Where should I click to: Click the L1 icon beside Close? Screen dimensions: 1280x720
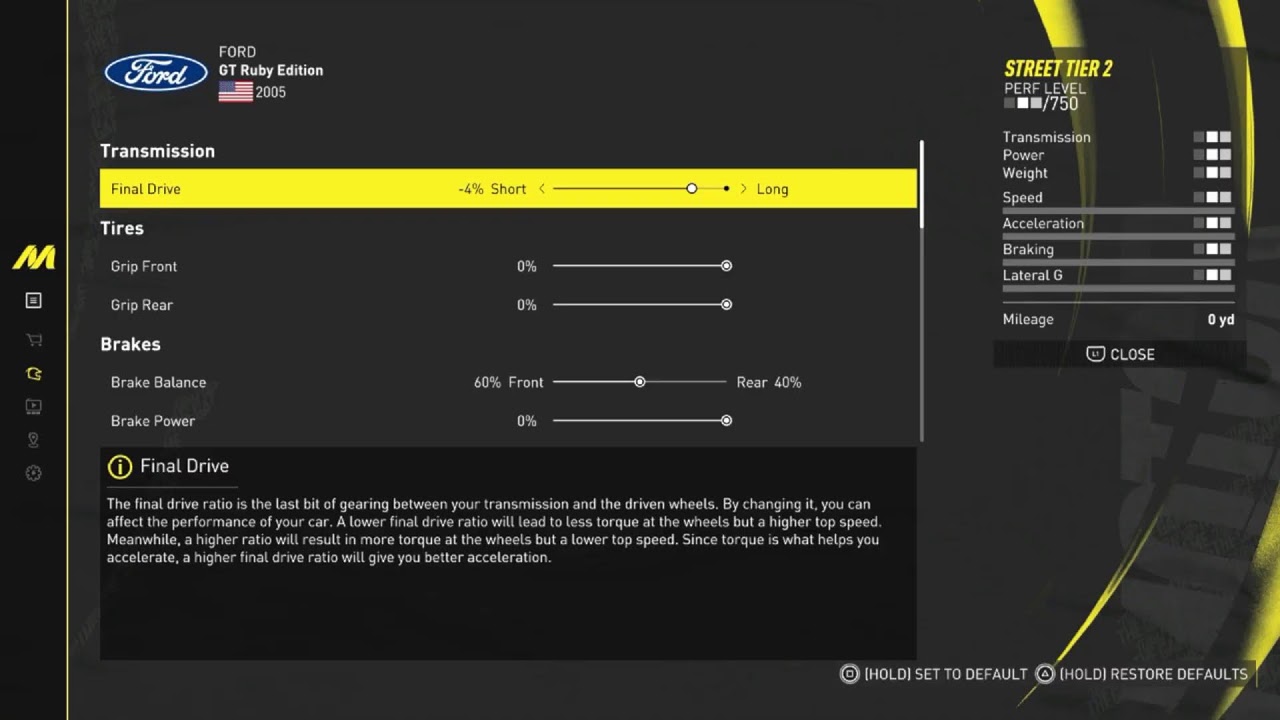pos(1095,354)
